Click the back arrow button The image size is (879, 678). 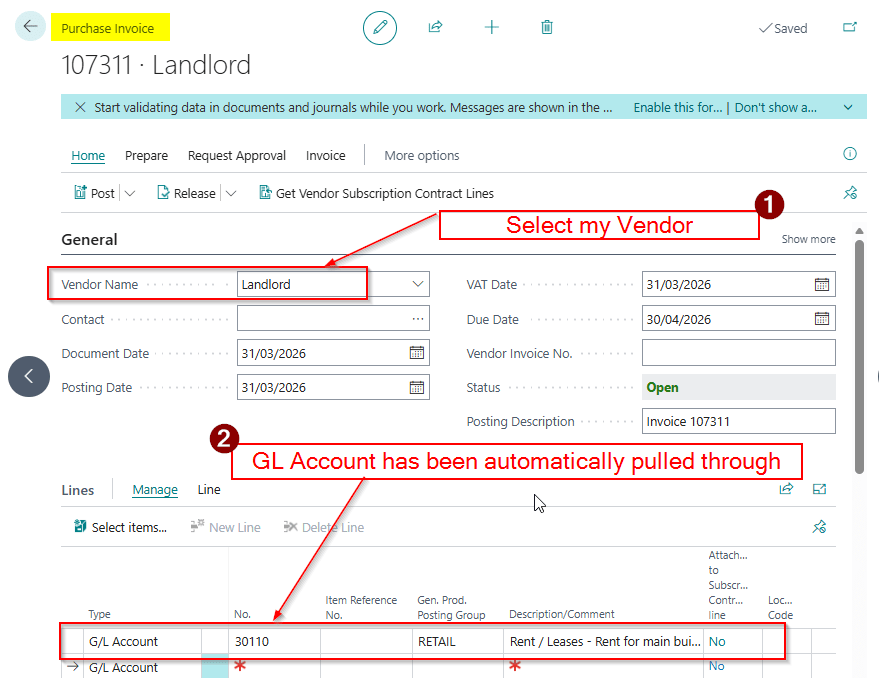point(31,27)
